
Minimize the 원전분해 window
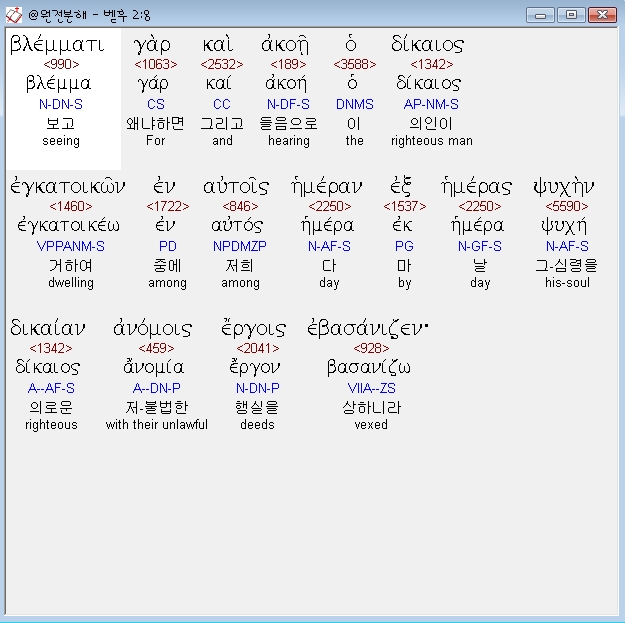540,15
